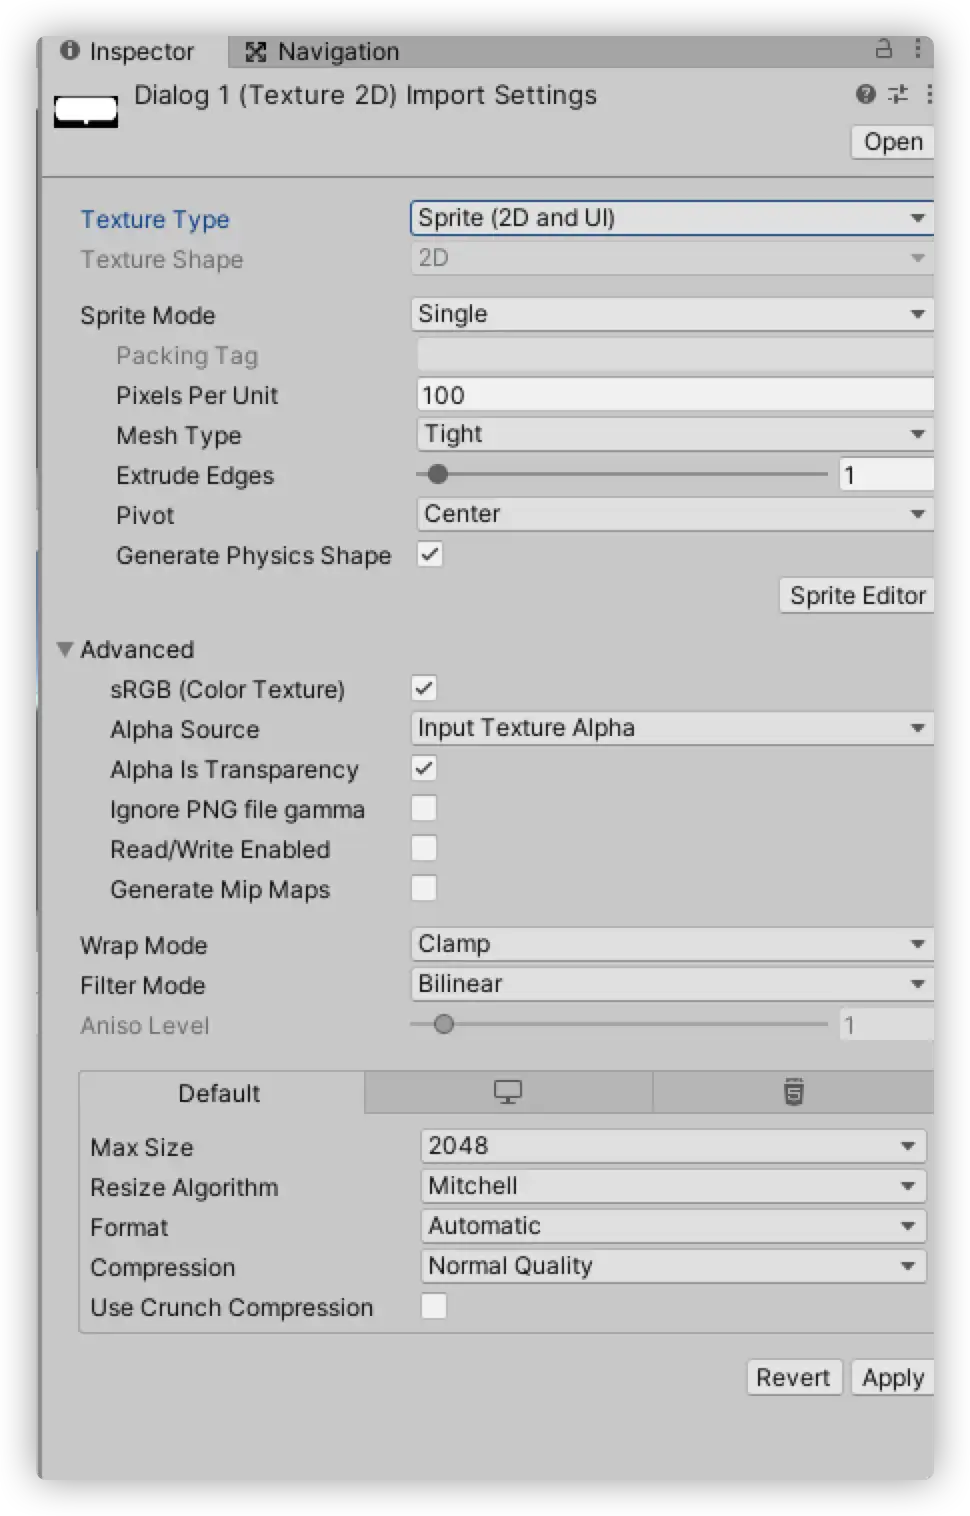The height and width of the screenshot is (1516, 970).
Task: Click the Dialog 1 texture thumbnail
Action: 86,111
